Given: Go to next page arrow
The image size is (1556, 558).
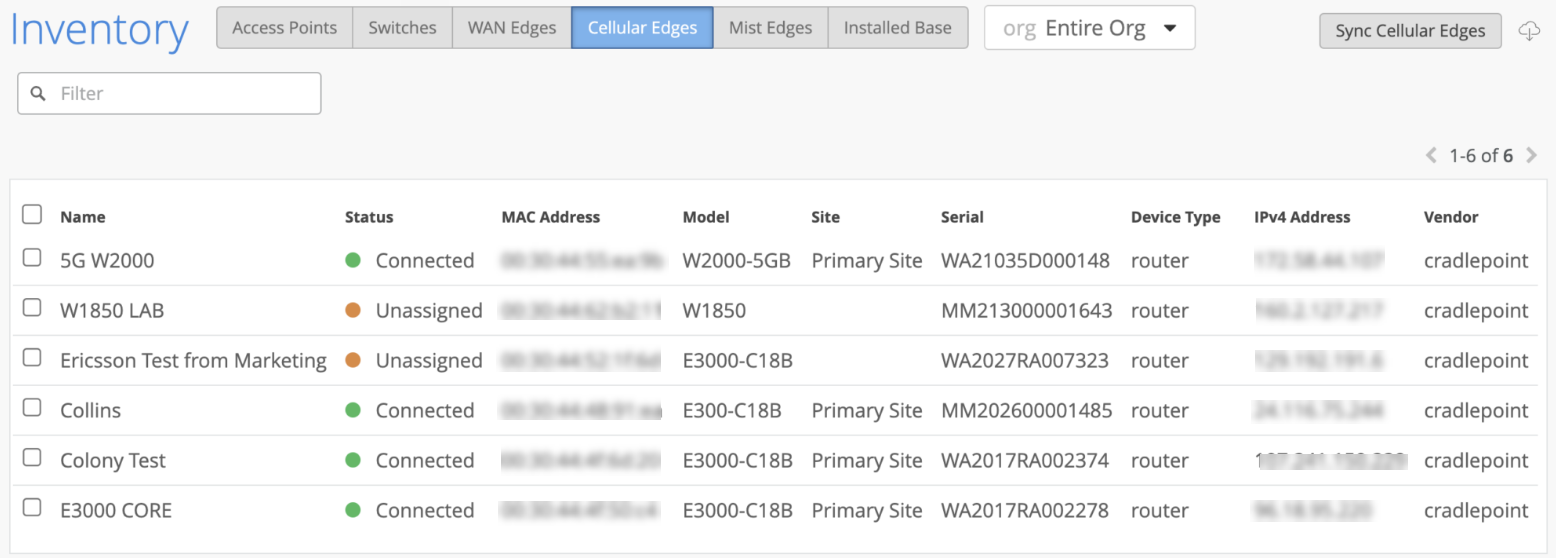Looking at the screenshot, I should pyautogui.click(x=1531, y=155).
